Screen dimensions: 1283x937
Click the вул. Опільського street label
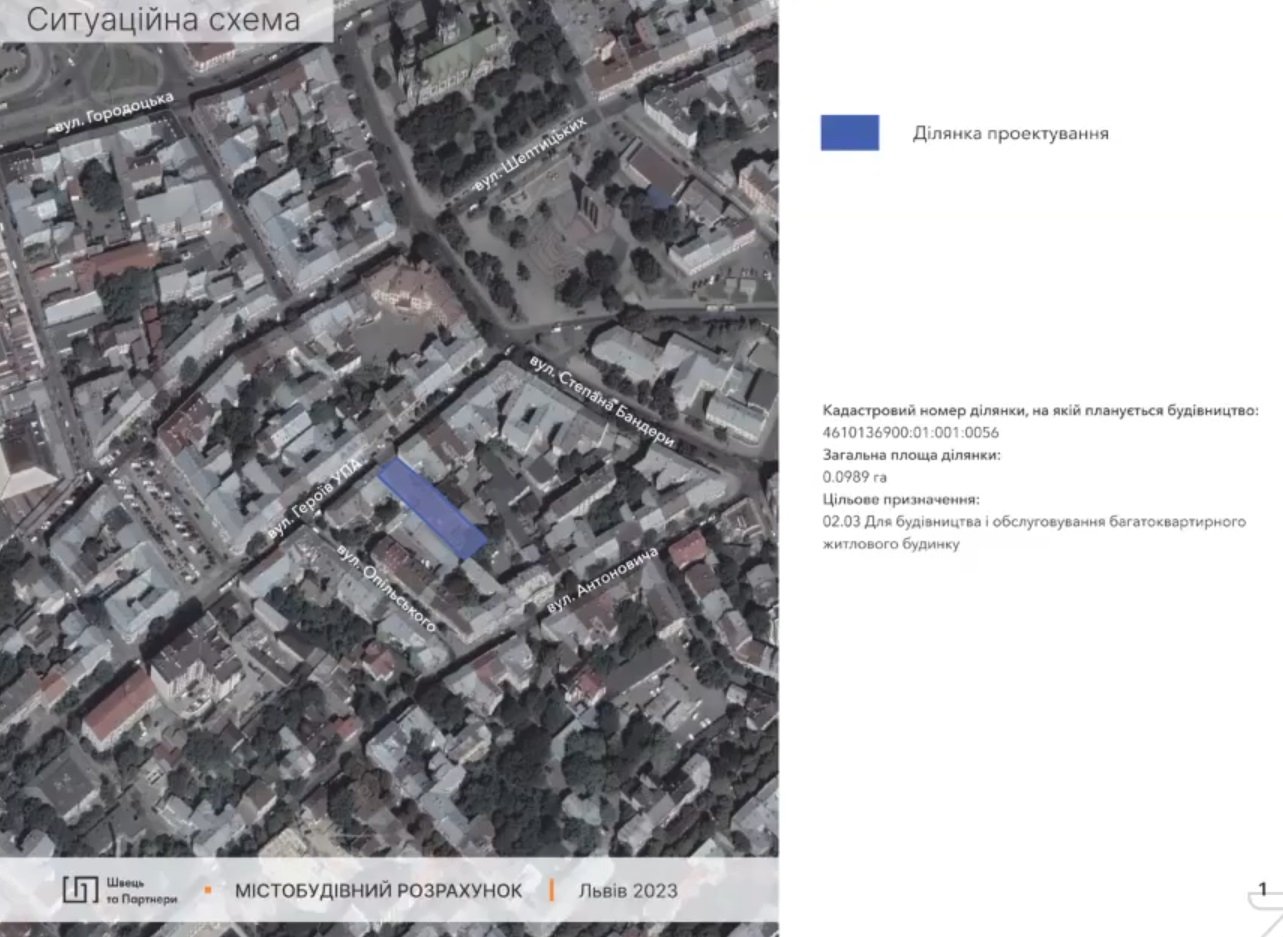386,588
